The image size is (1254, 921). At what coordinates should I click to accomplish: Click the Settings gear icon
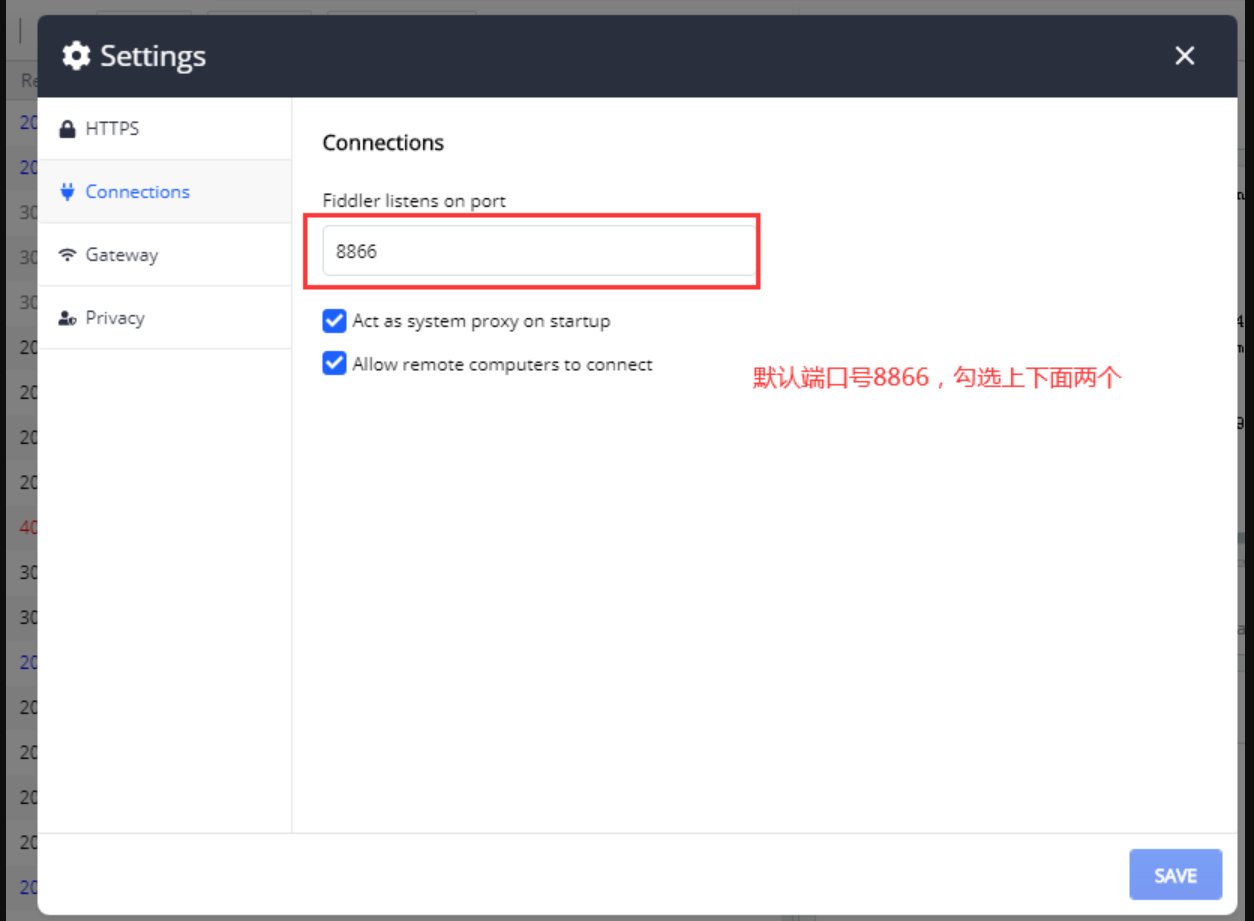[76, 56]
